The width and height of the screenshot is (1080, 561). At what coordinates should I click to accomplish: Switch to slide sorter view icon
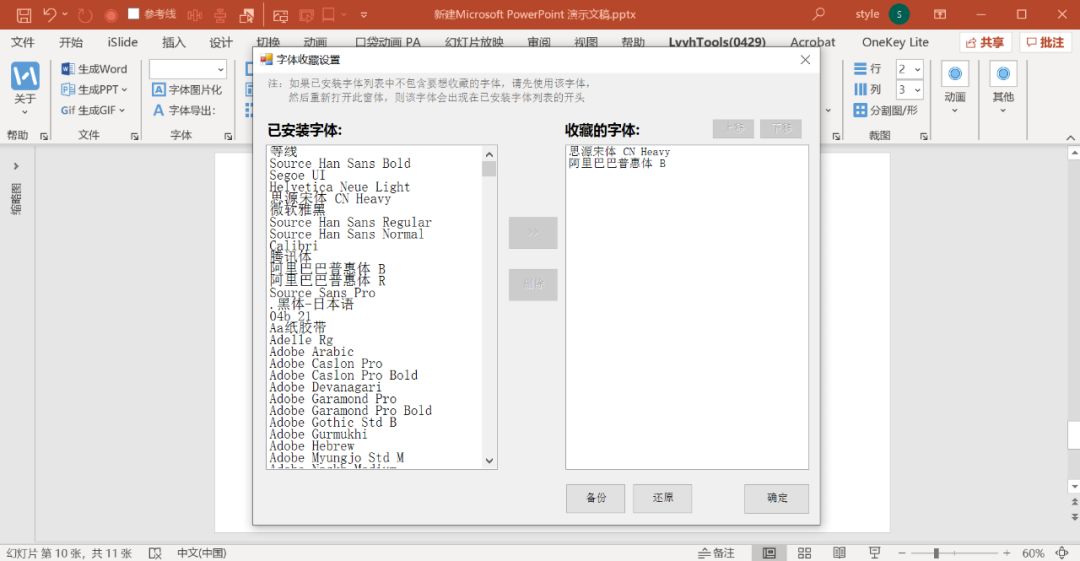(804, 553)
